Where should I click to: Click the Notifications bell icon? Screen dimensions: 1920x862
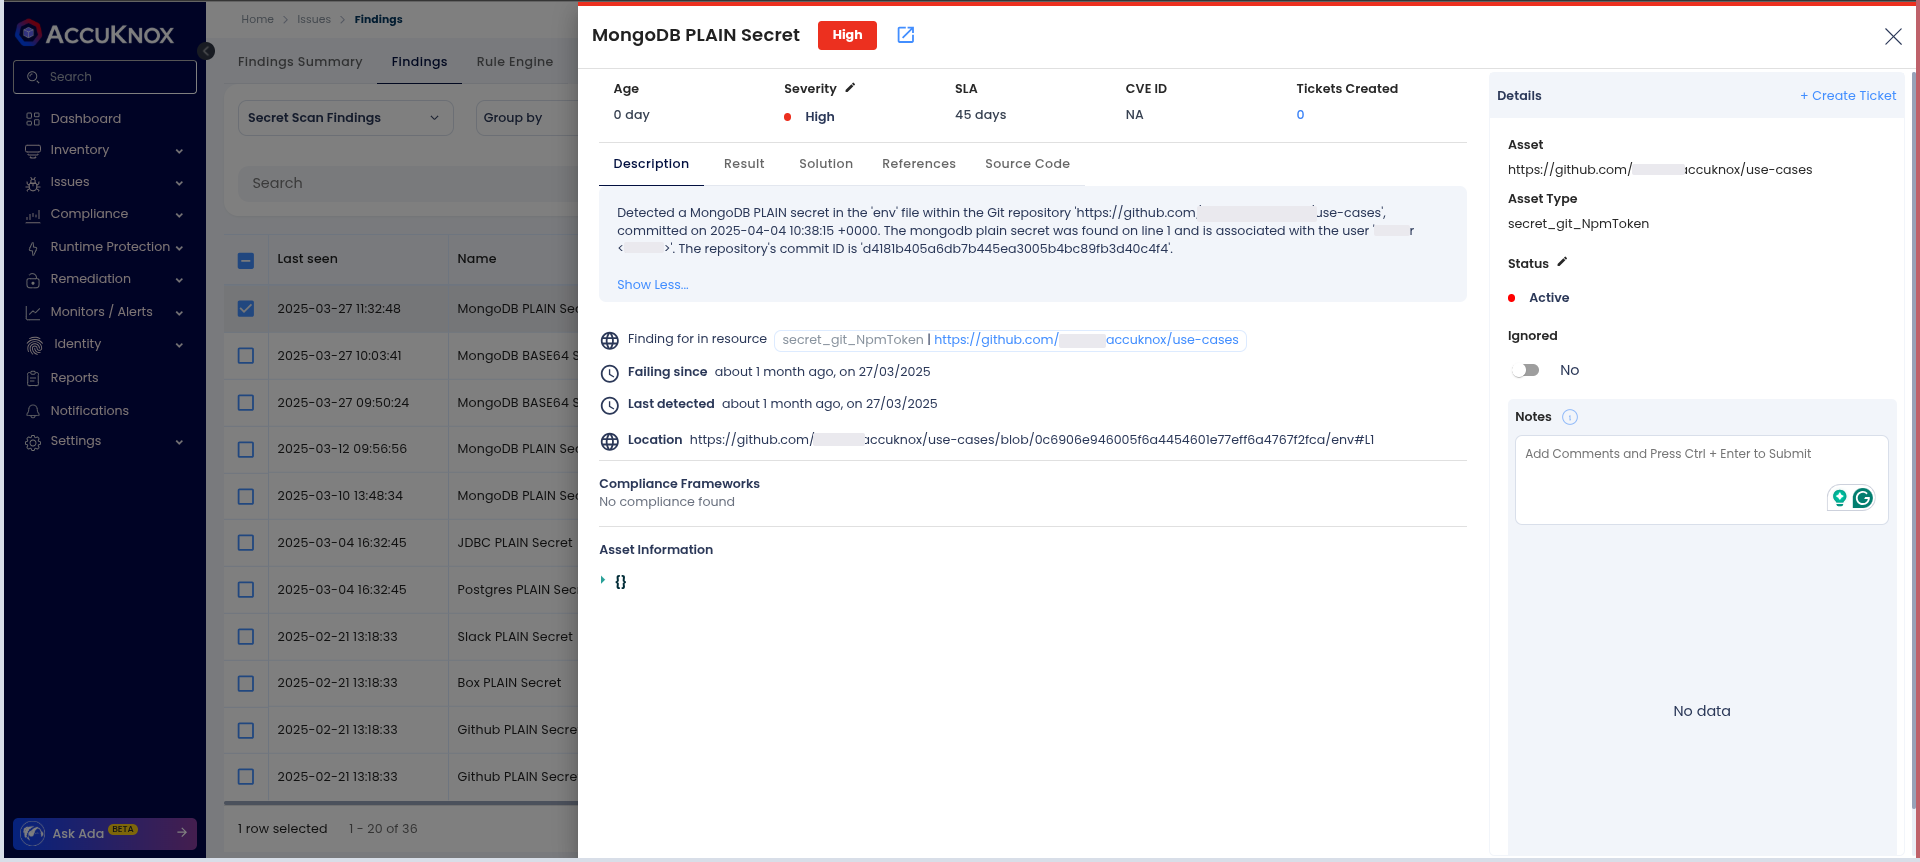pyautogui.click(x=33, y=411)
